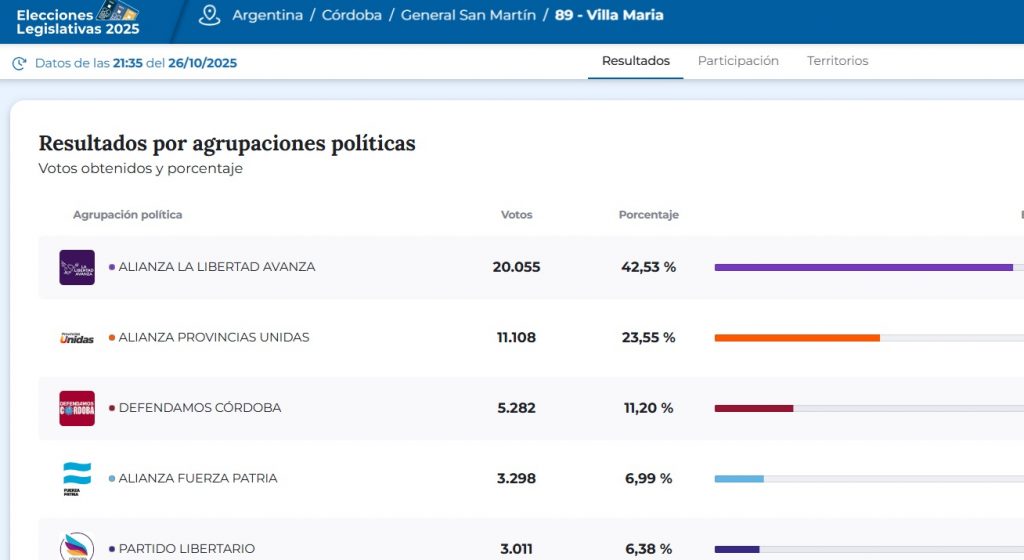1024x560 pixels.
Task: Click the Porcentaje column header
Action: click(x=648, y=215)
